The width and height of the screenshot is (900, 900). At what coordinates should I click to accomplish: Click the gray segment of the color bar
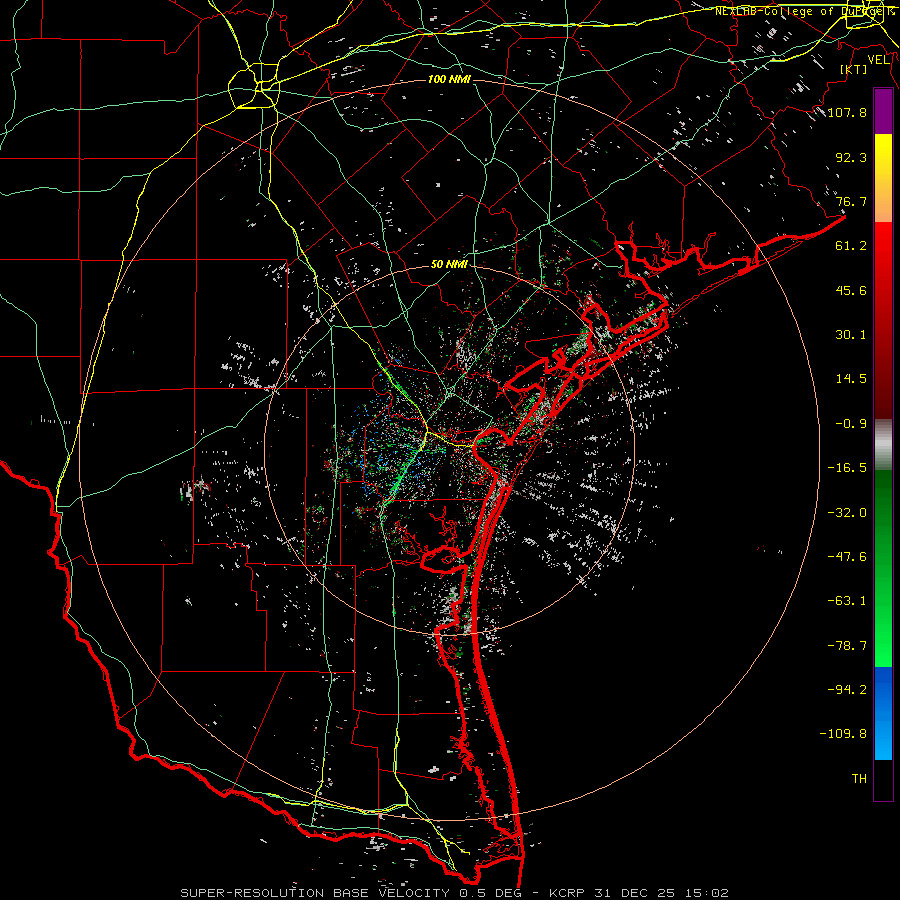coord(883,444)
